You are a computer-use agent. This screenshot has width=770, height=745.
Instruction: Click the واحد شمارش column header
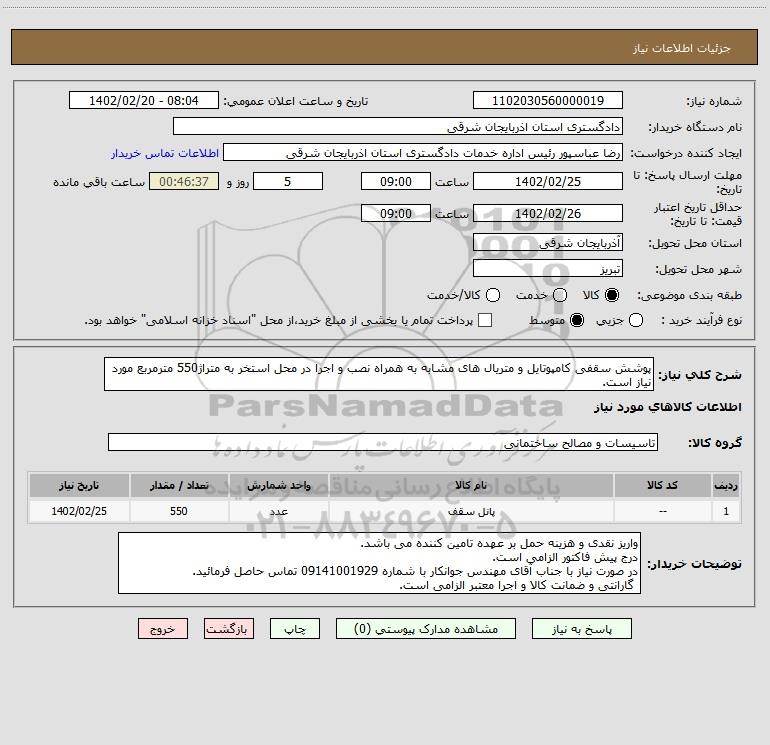pos(278,485)
